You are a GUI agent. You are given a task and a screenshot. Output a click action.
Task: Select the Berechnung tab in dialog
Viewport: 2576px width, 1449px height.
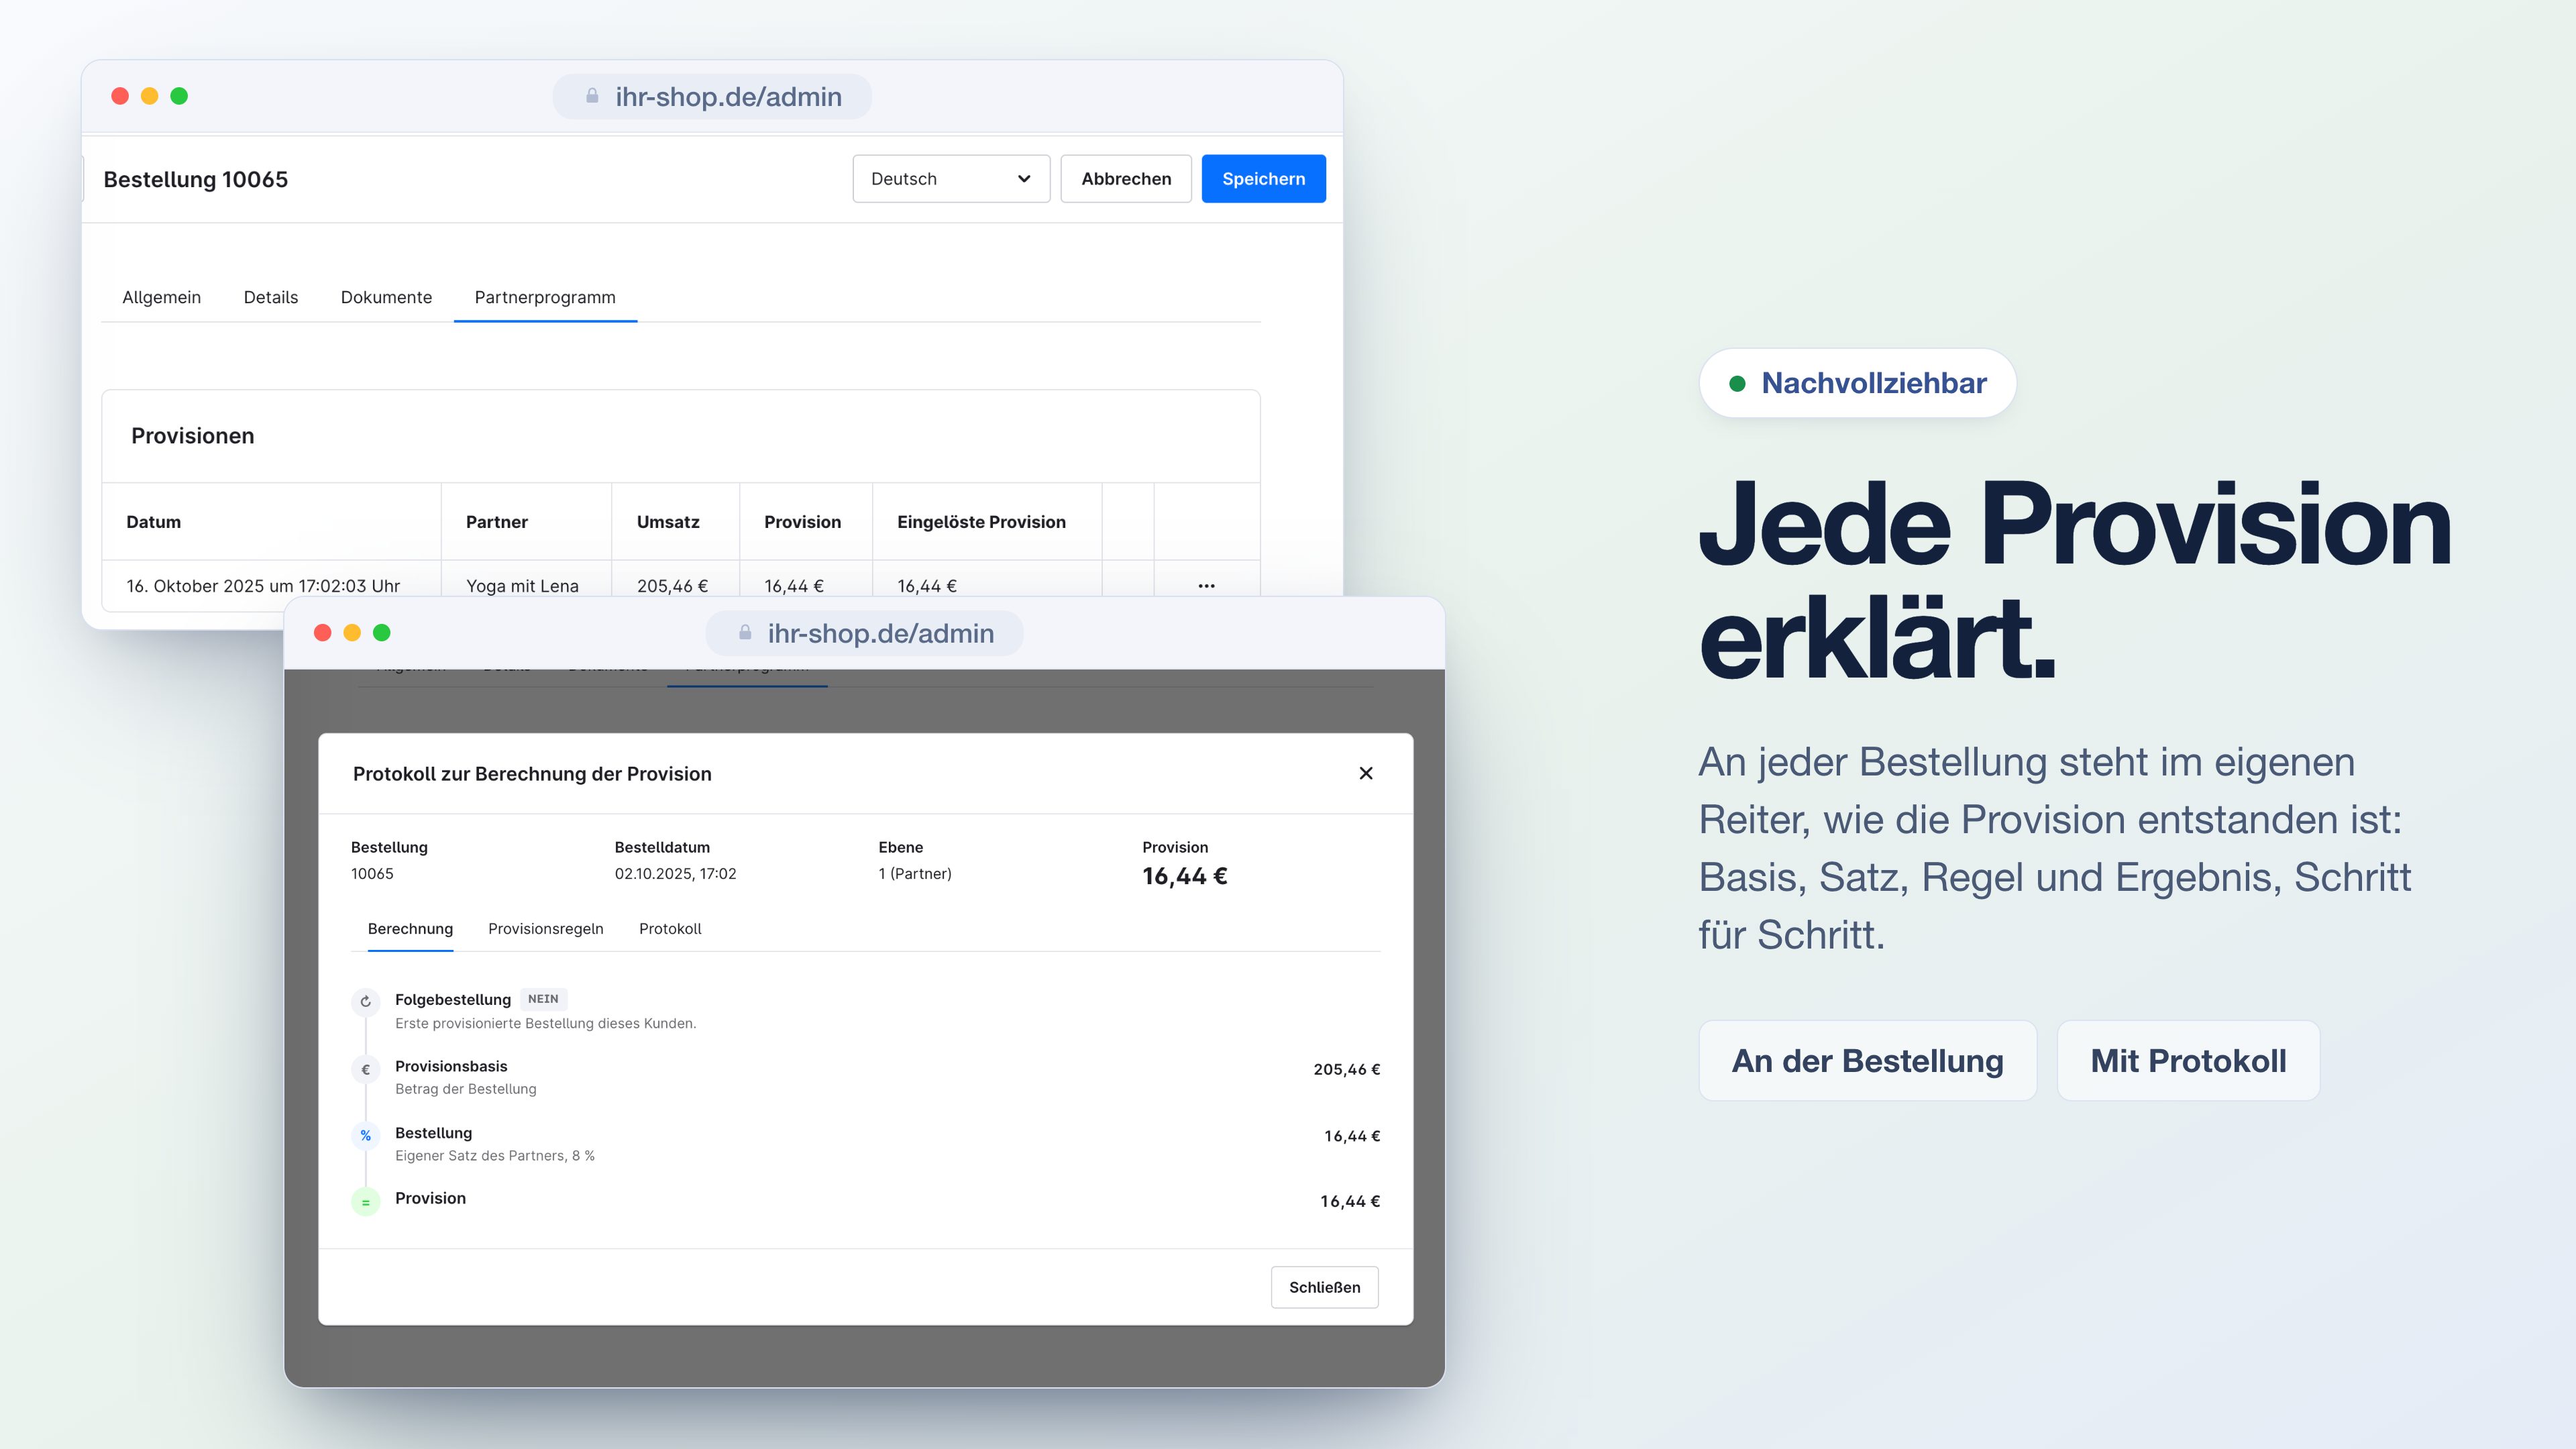(410, 929)
